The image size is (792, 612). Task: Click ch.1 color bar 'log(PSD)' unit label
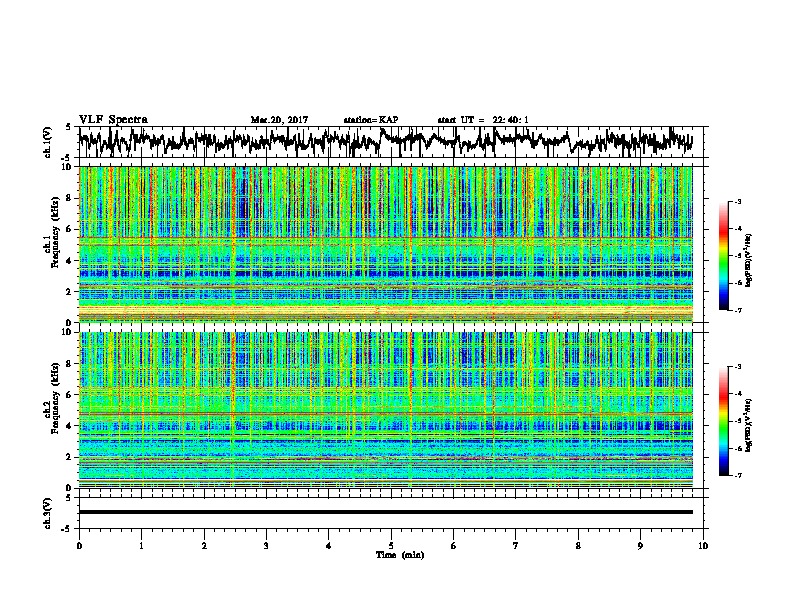point(749,260)
